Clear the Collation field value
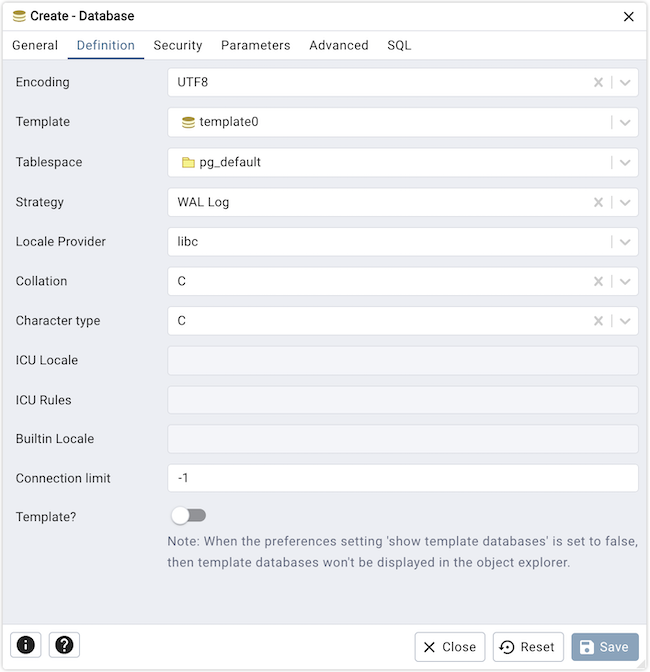The image size is (650, 672). (x=598, y=282)
